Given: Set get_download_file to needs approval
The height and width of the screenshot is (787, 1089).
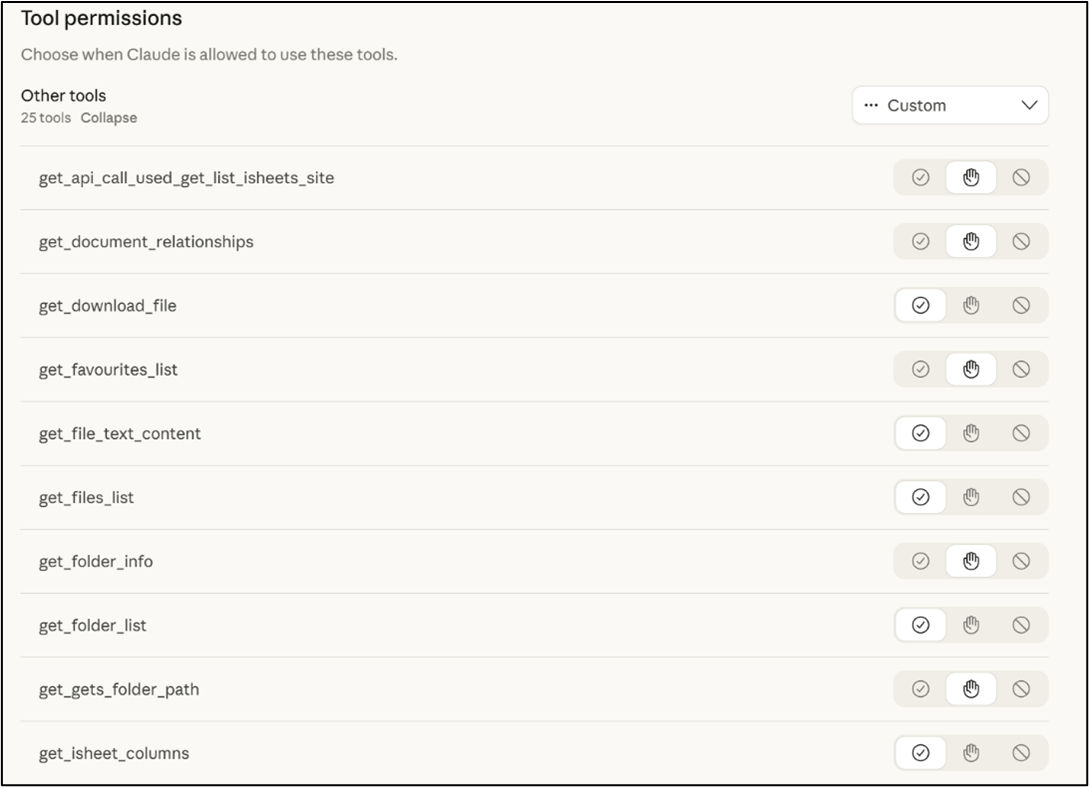Looking at the screenshot, I should (x=971, y=306).
